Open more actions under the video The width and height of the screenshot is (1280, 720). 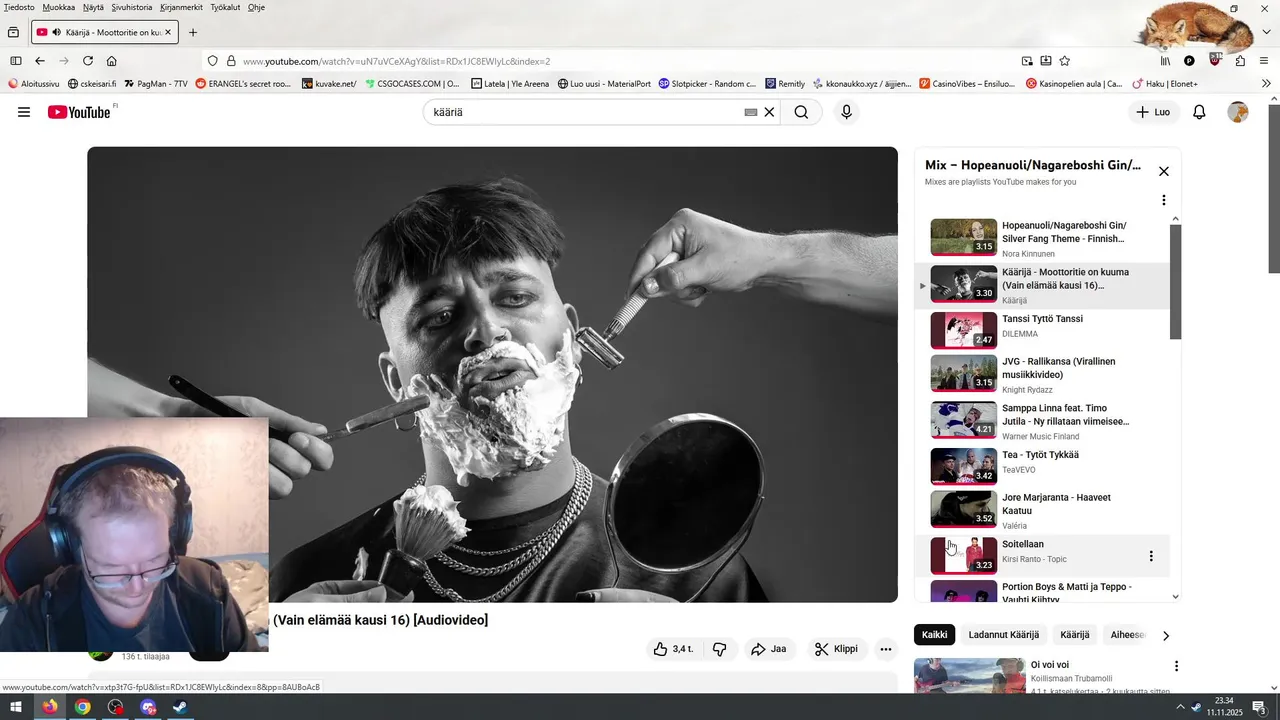(885, 649)
